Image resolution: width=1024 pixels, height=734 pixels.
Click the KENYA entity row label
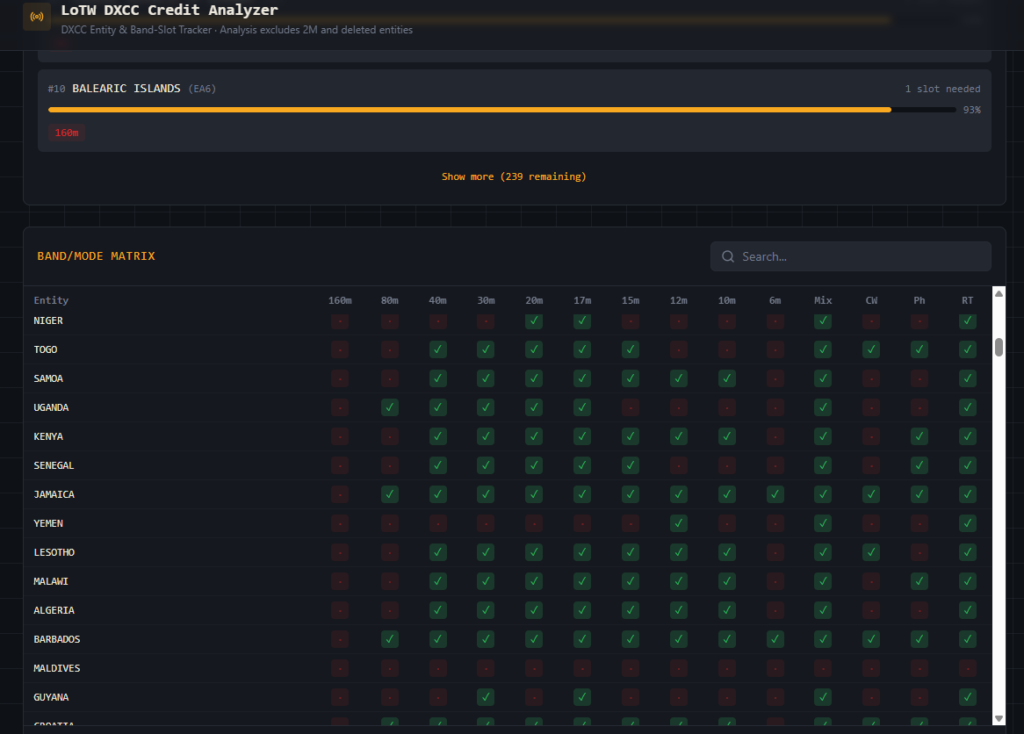50,437
